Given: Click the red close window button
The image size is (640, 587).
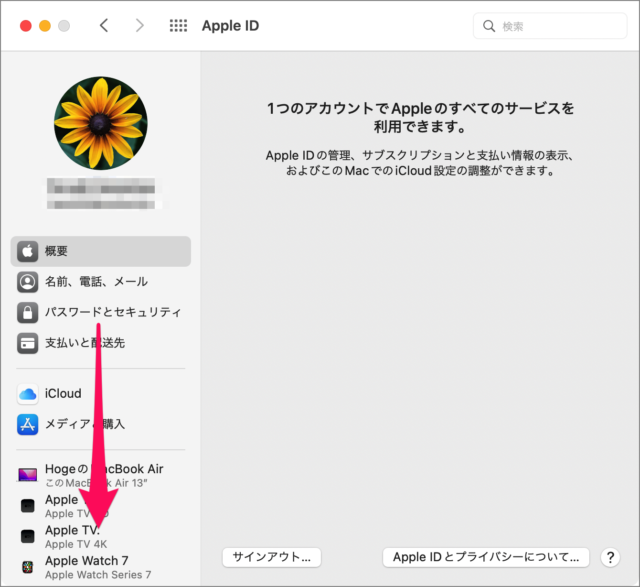Looking at the screenshot, I should pyautogui.click(x=26, y=26).
